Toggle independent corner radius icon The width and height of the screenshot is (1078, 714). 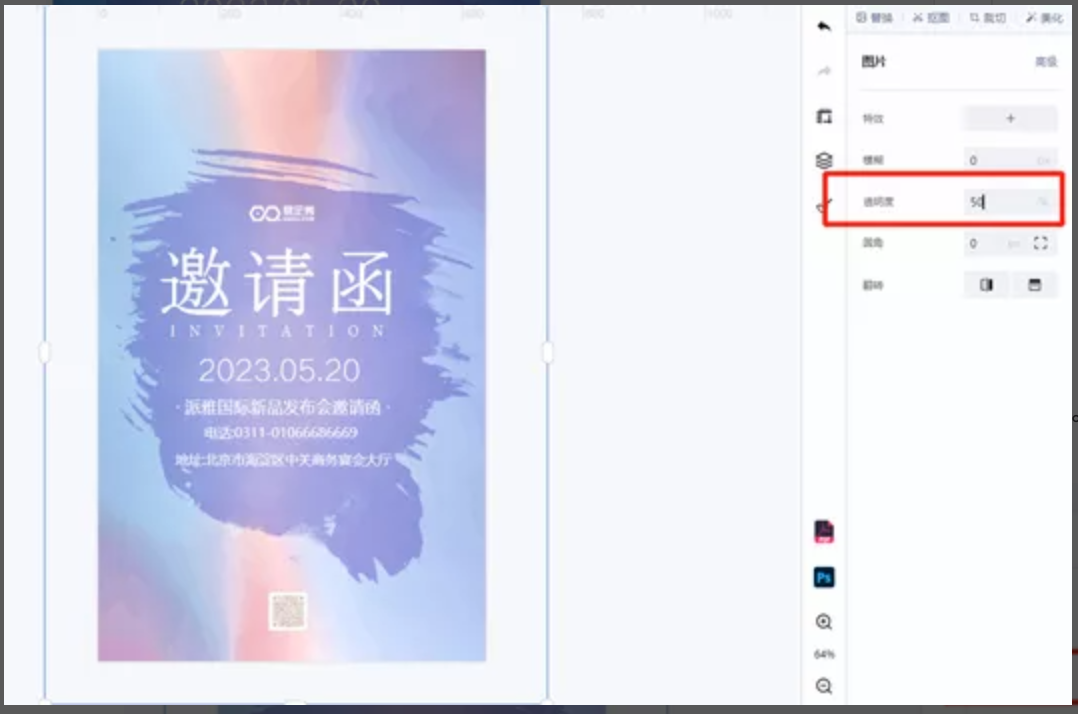(x=1040, y=243)
